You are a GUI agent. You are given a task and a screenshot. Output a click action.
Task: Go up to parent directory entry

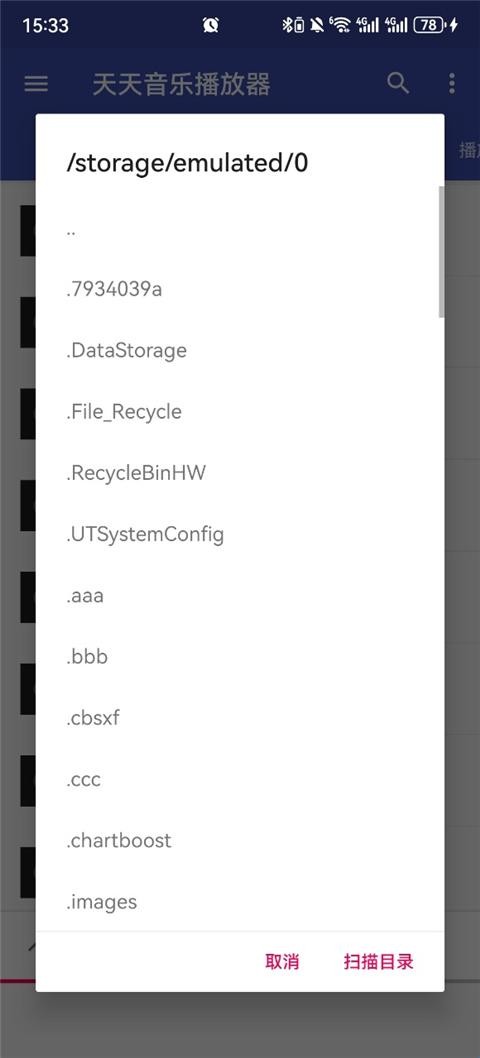[x=239, y=229]
